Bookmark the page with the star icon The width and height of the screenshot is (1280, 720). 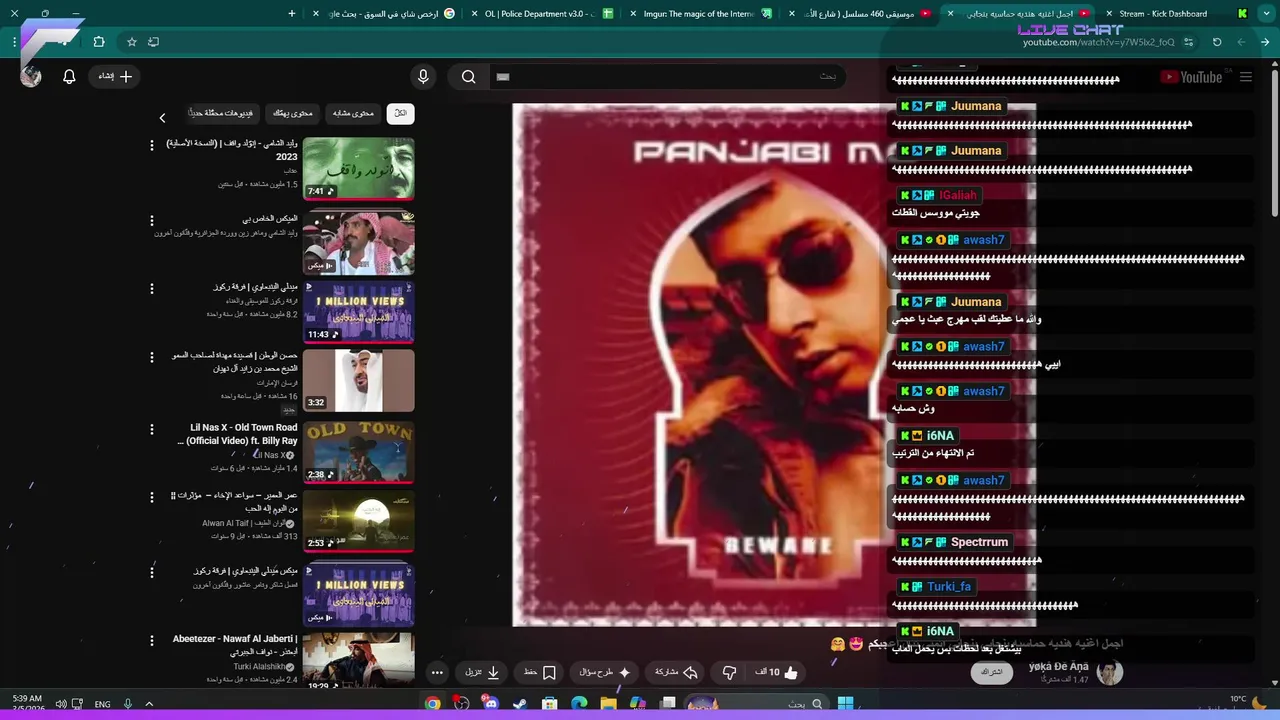(131, 42)
